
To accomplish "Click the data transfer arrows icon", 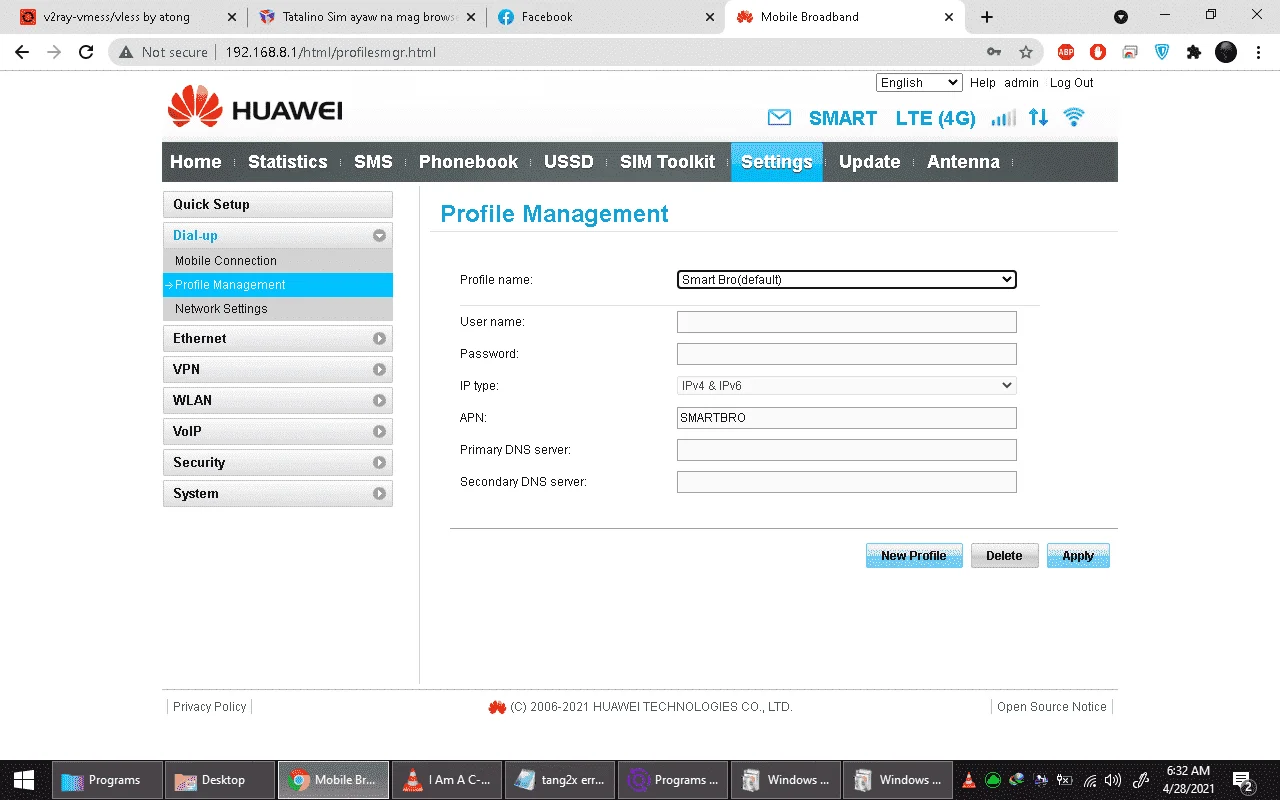I will pyautogui.click(x=1039, y=117).
